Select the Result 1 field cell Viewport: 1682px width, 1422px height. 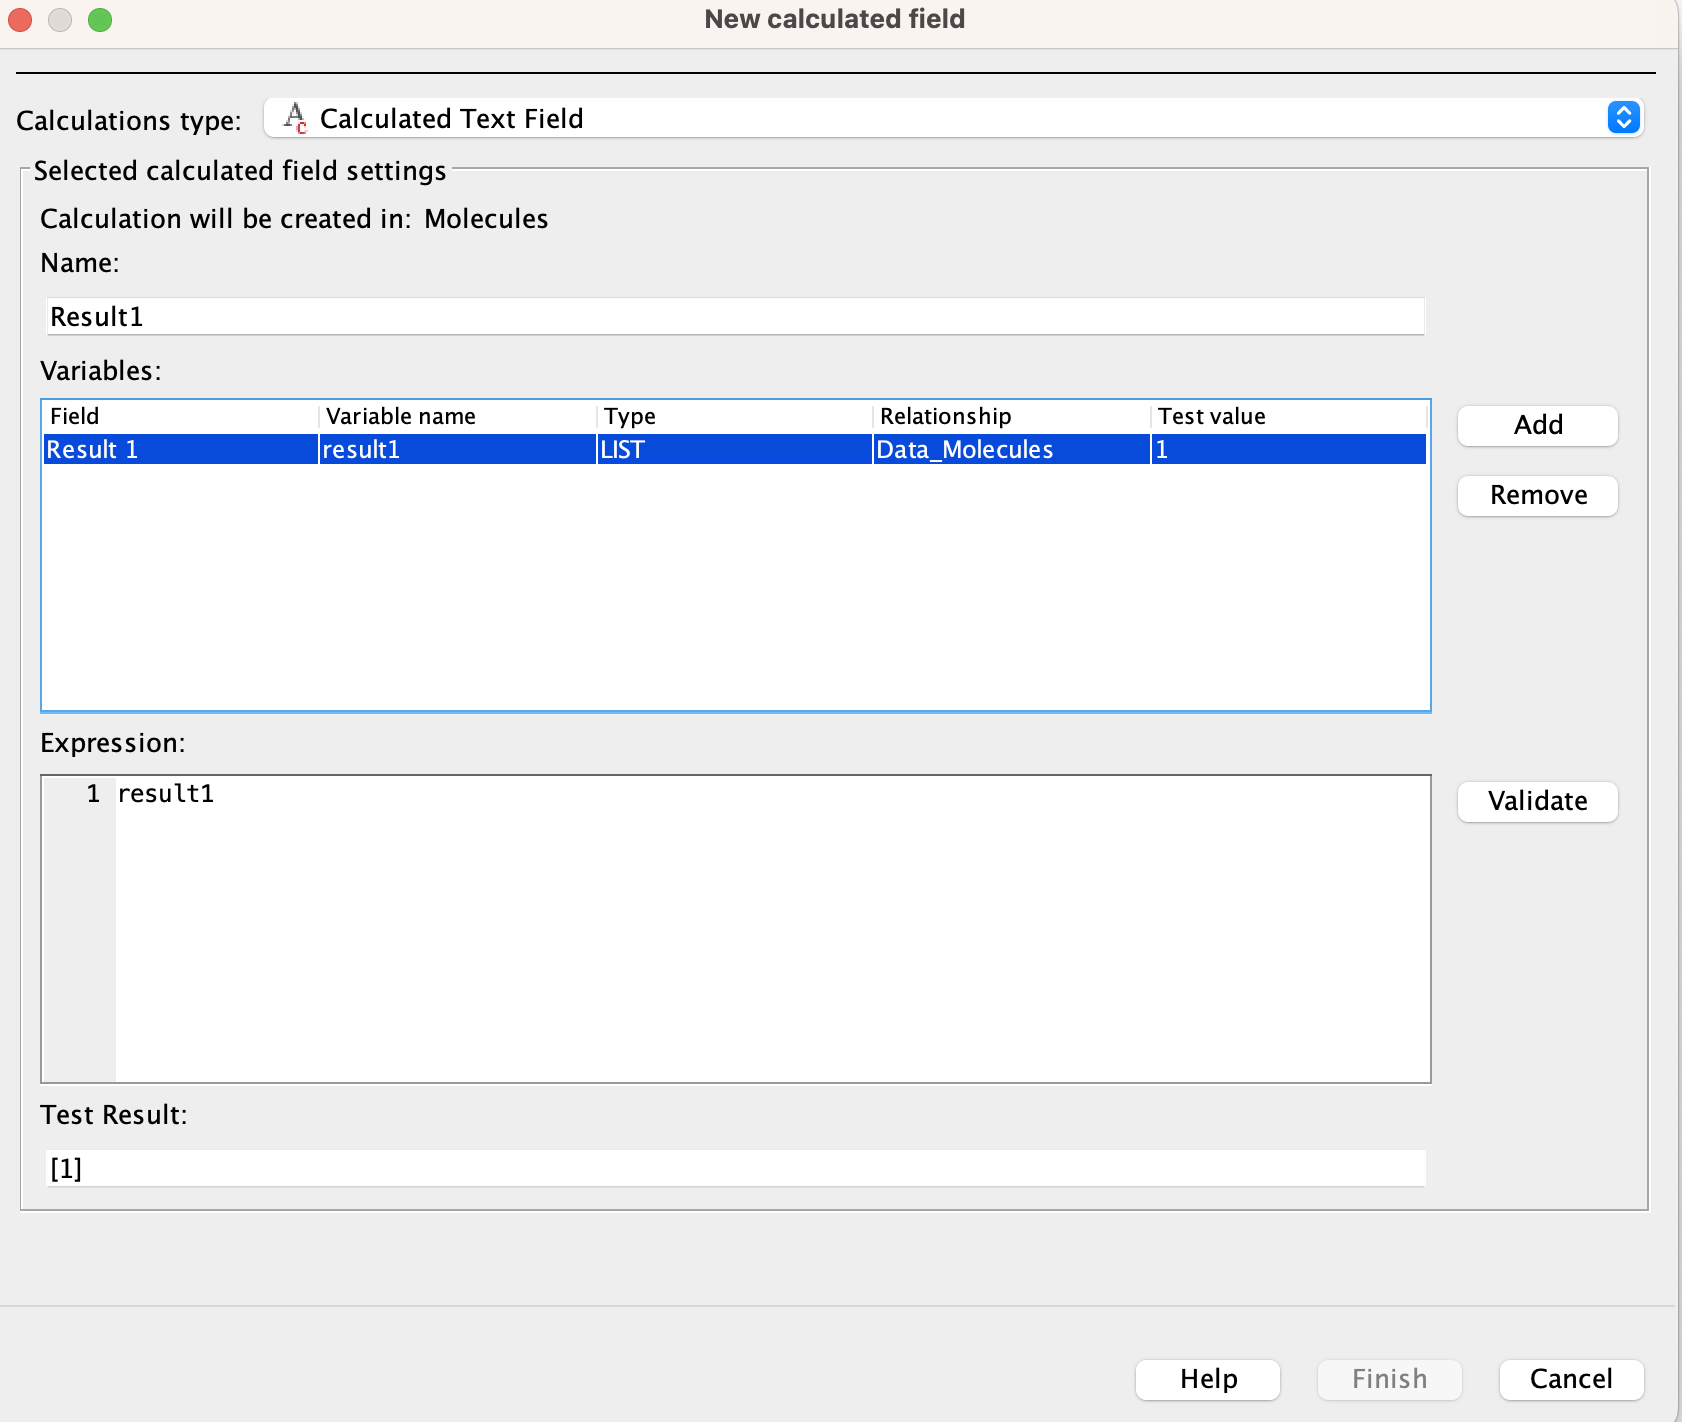[180, 450]
